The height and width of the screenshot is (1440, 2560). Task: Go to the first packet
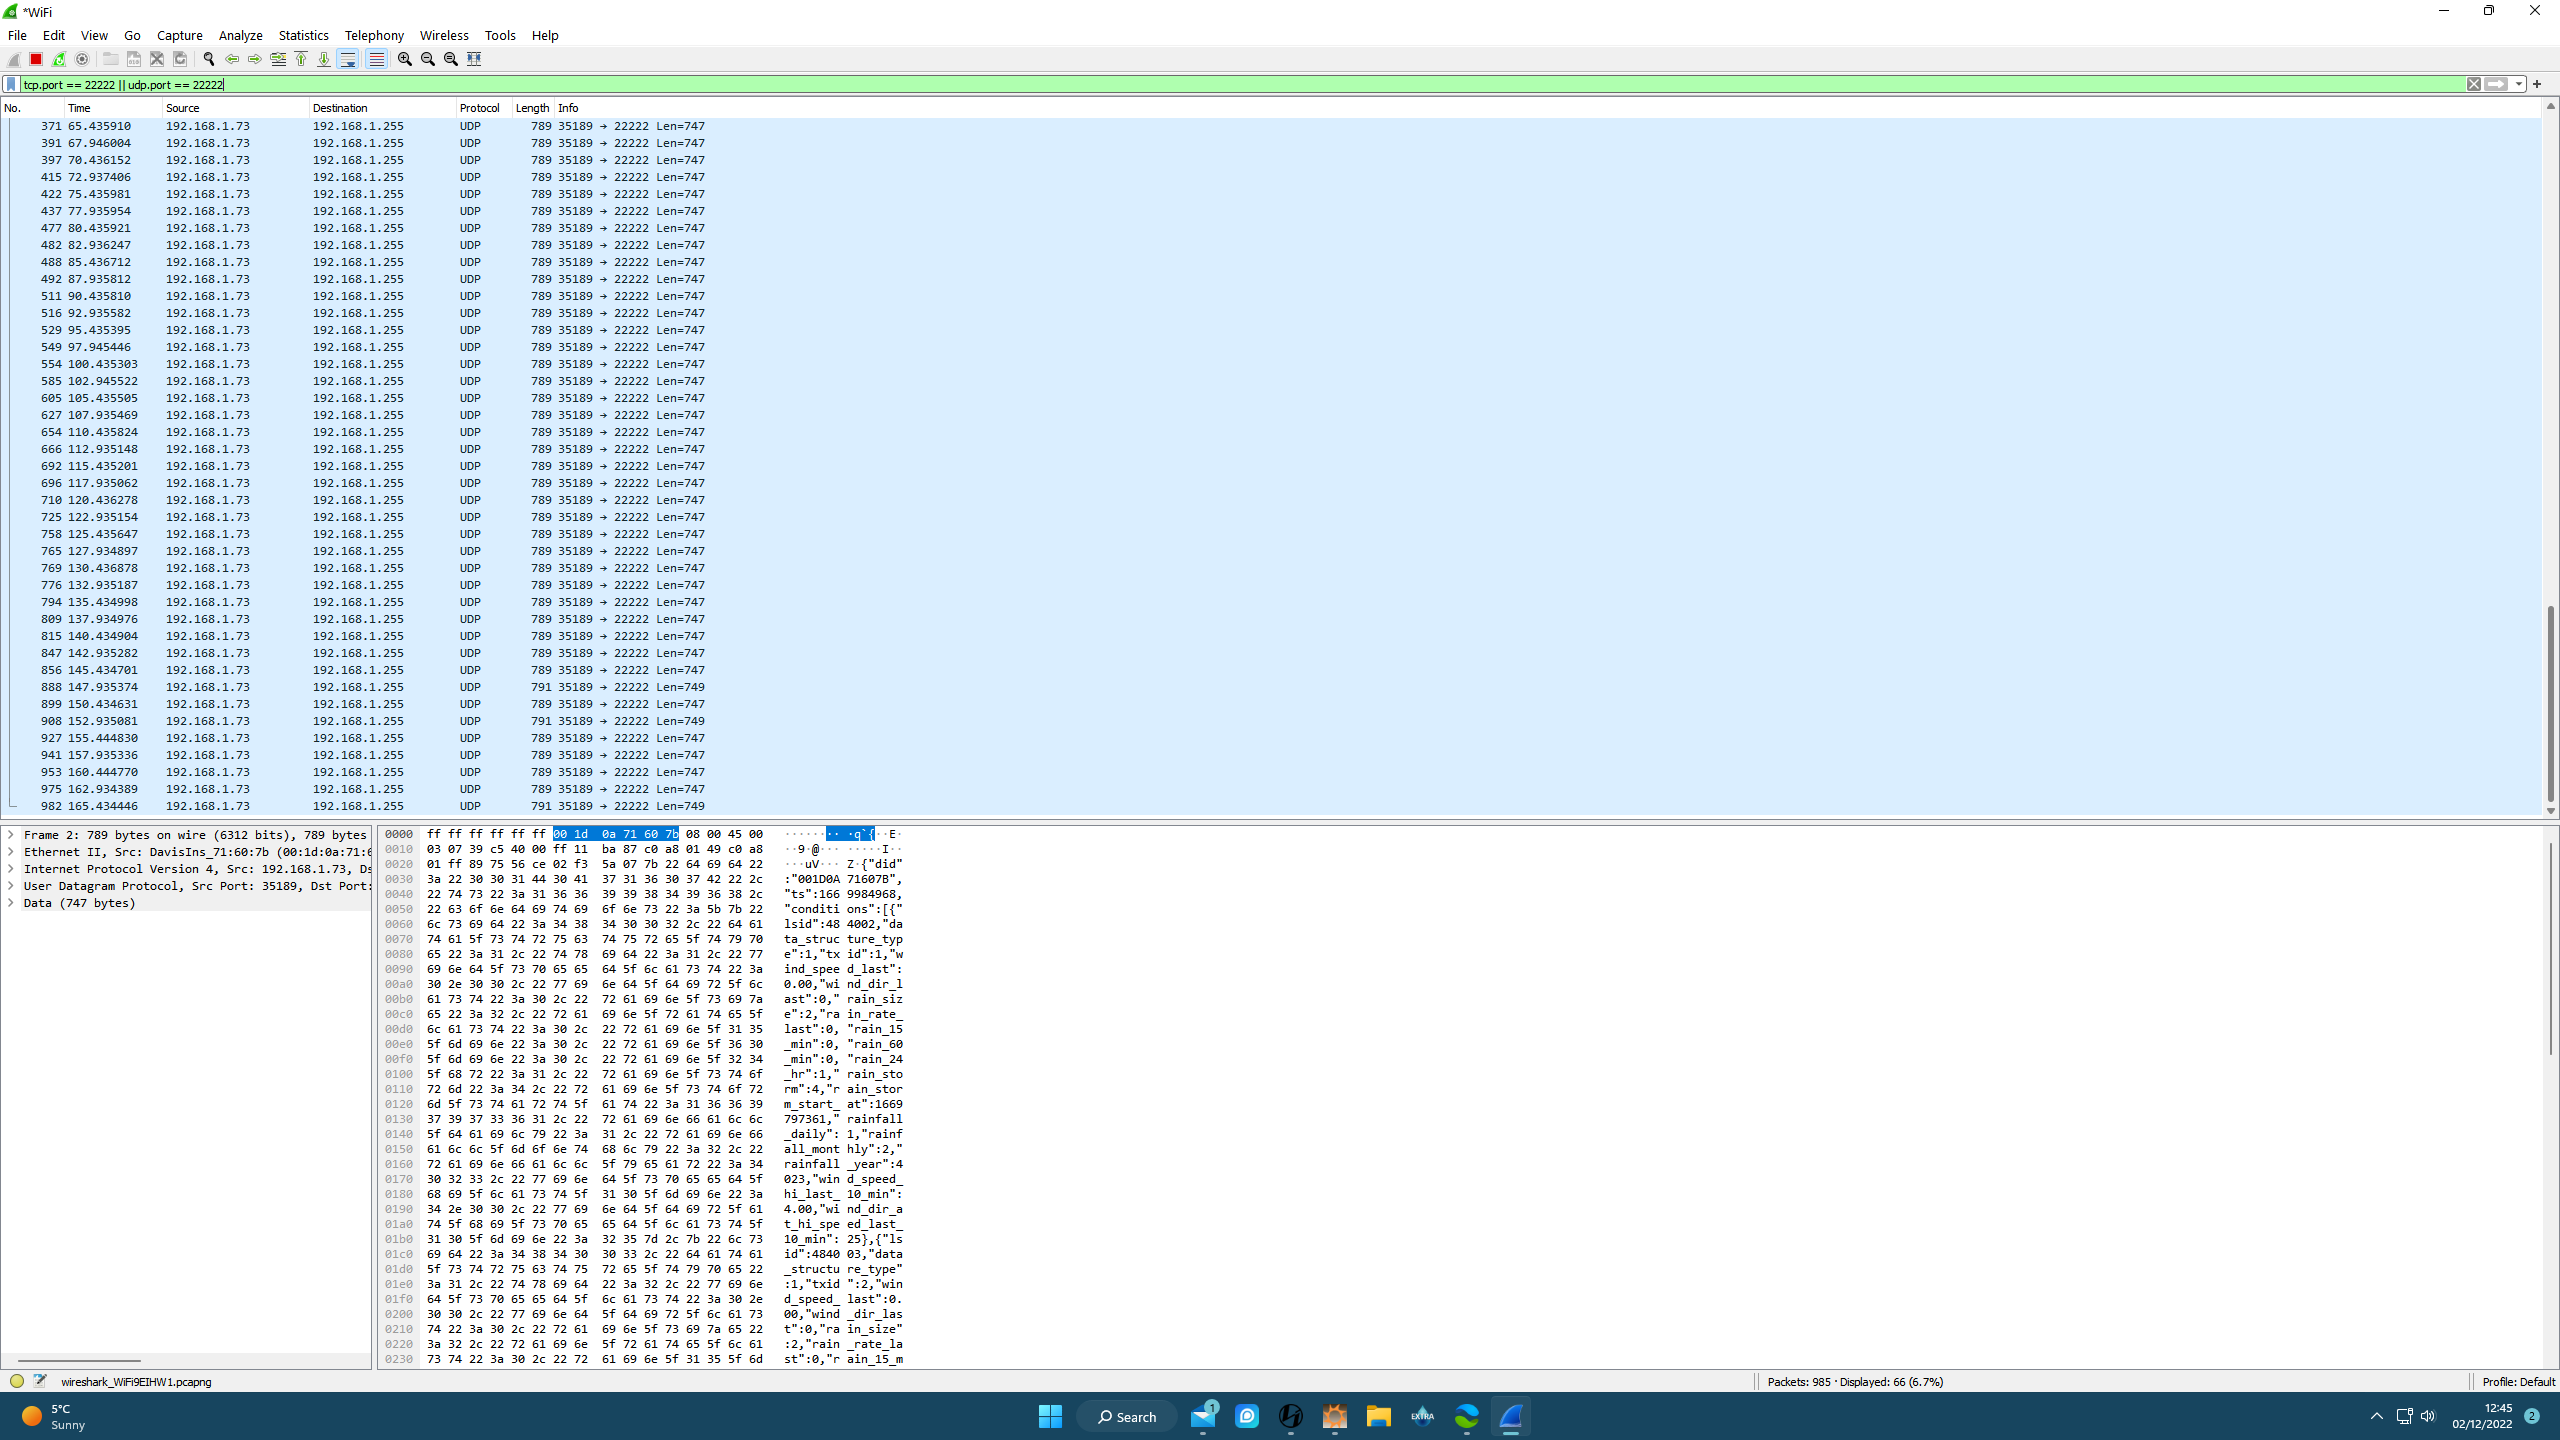tap(301, 59)
